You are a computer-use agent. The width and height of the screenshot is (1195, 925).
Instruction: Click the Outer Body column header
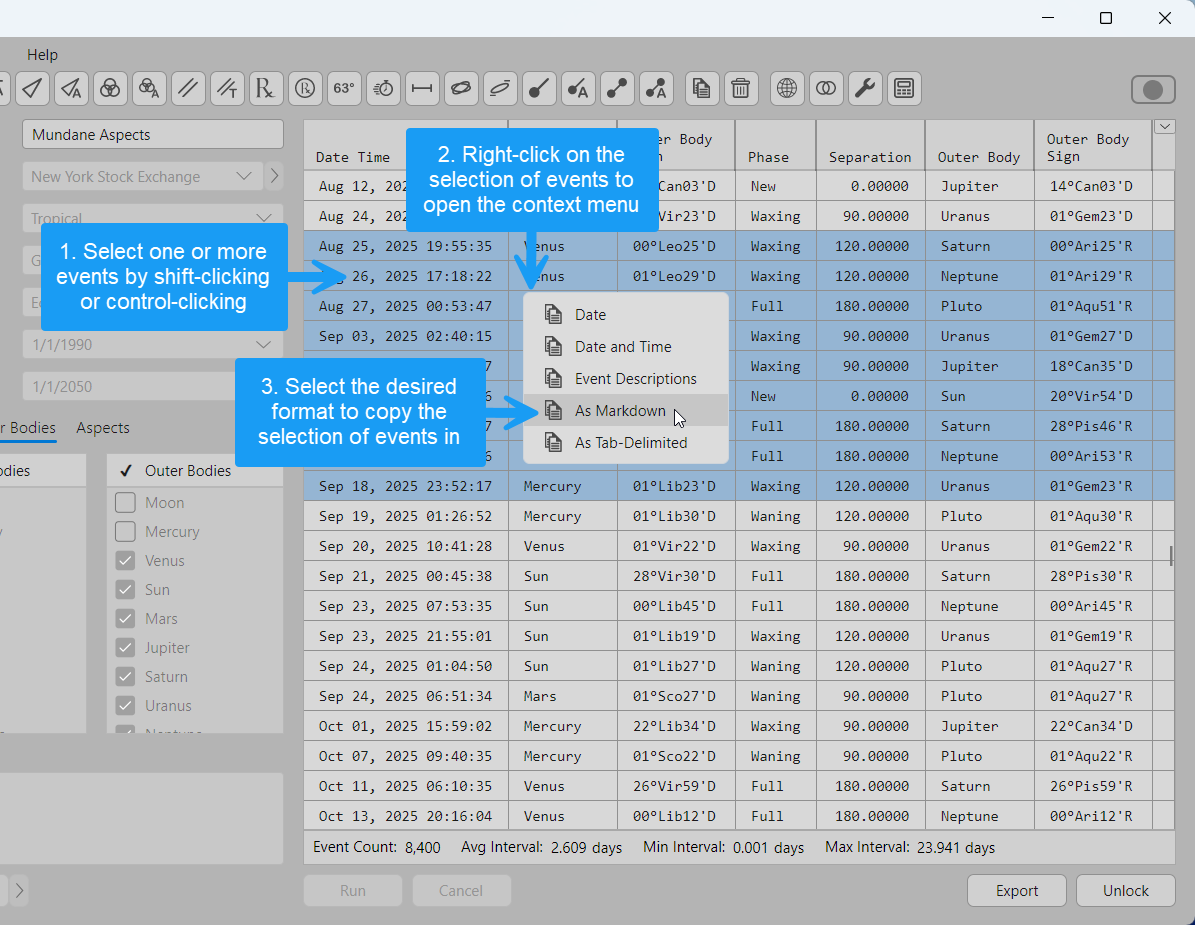coord(979,145)
